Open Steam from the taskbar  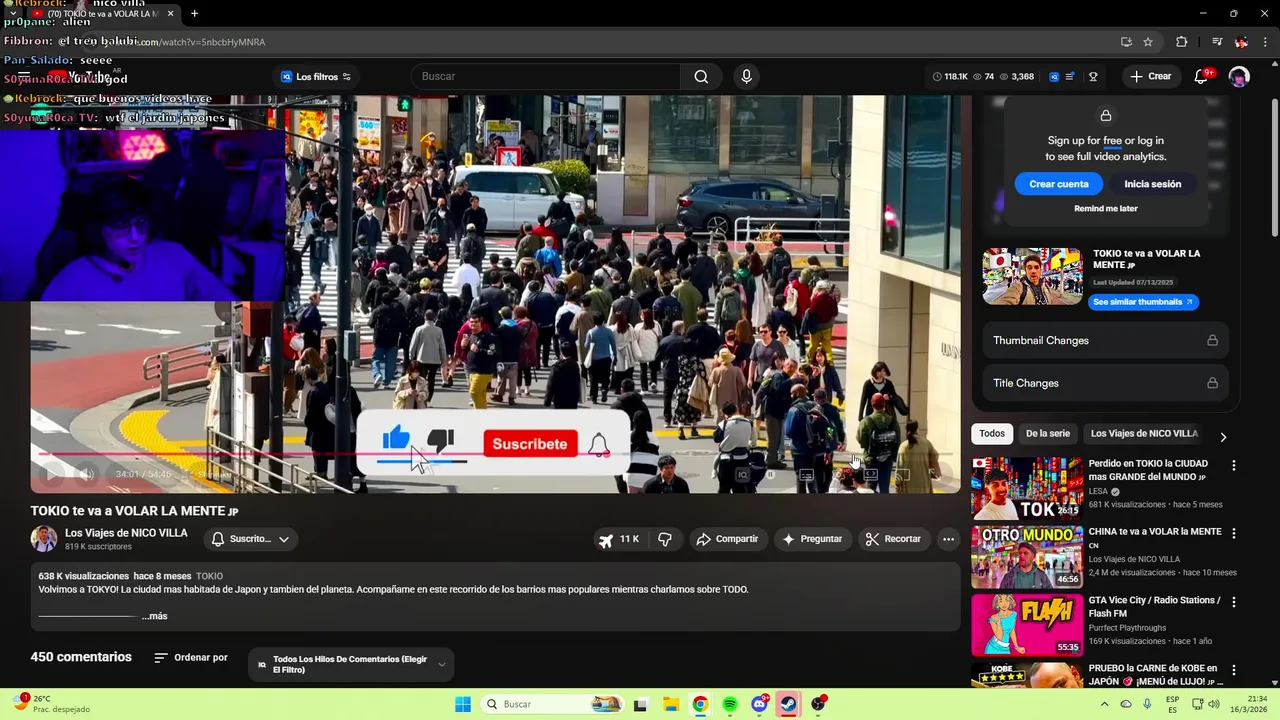point(789,704)
